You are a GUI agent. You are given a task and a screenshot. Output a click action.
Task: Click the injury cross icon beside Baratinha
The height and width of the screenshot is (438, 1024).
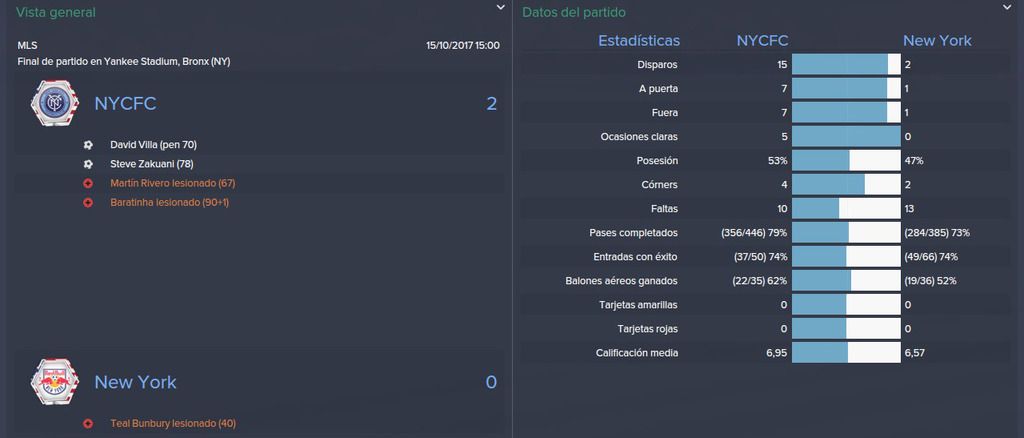[x=88, y=202]
